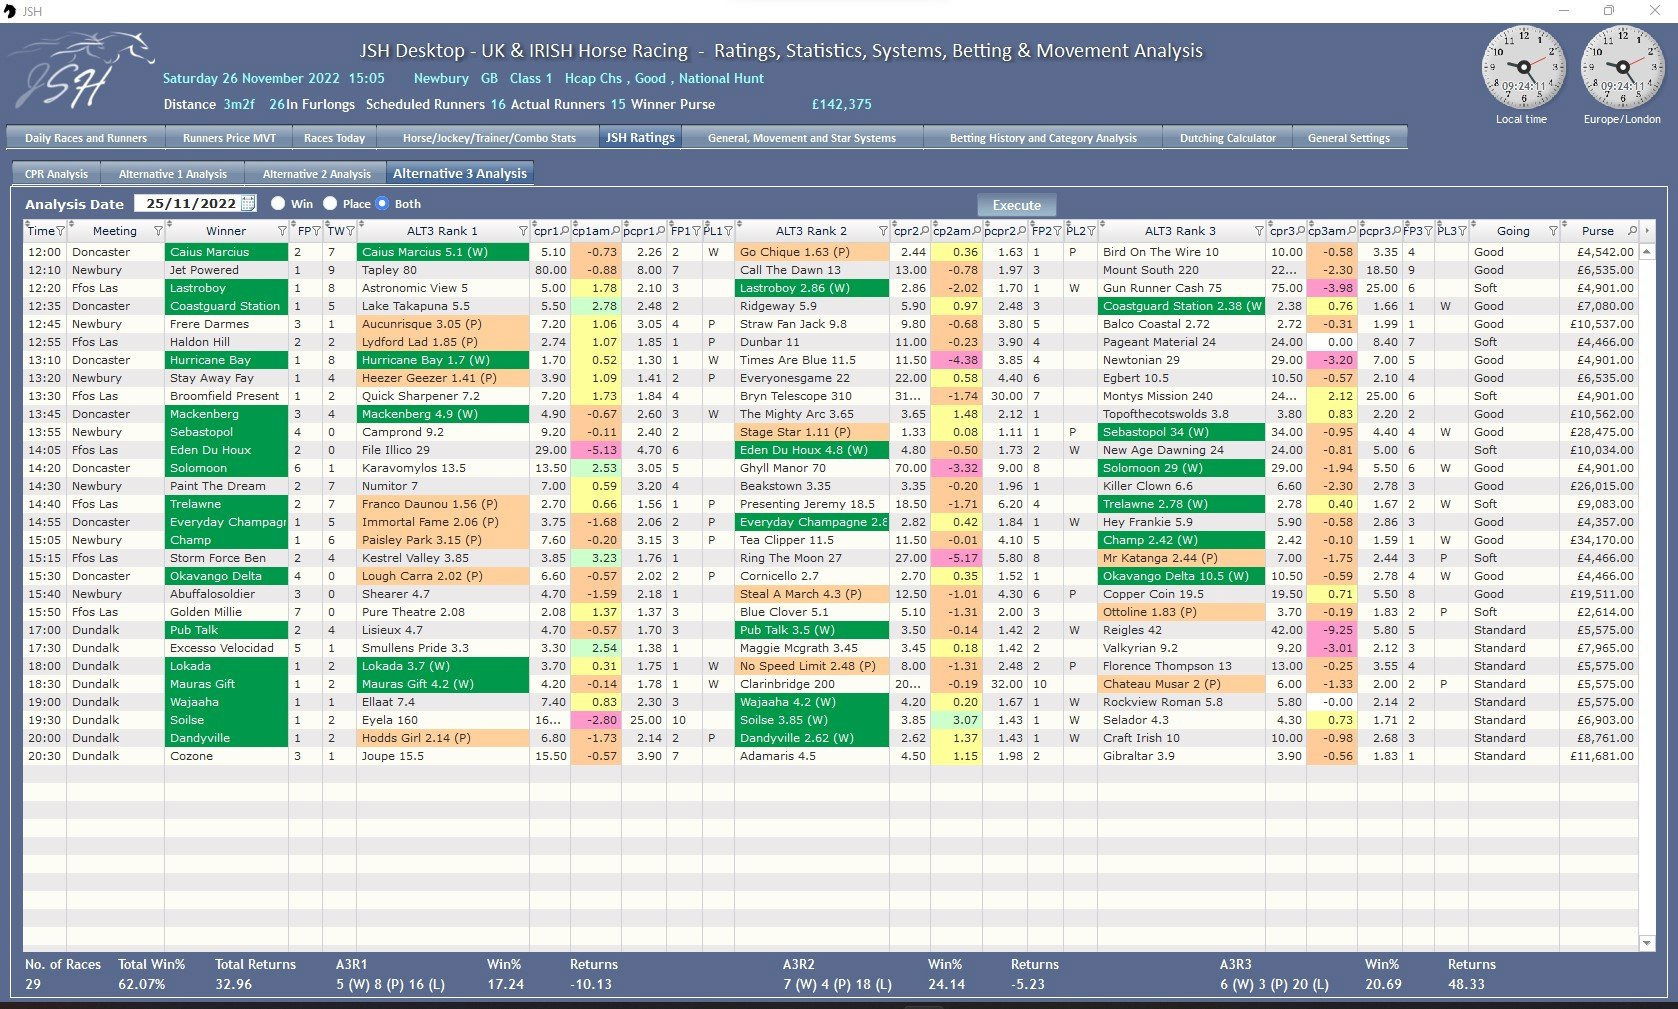Select the cell 'Everyonesgame 22'
The width and height of the screenshot is (1678, 1009).
click(811, 378)
